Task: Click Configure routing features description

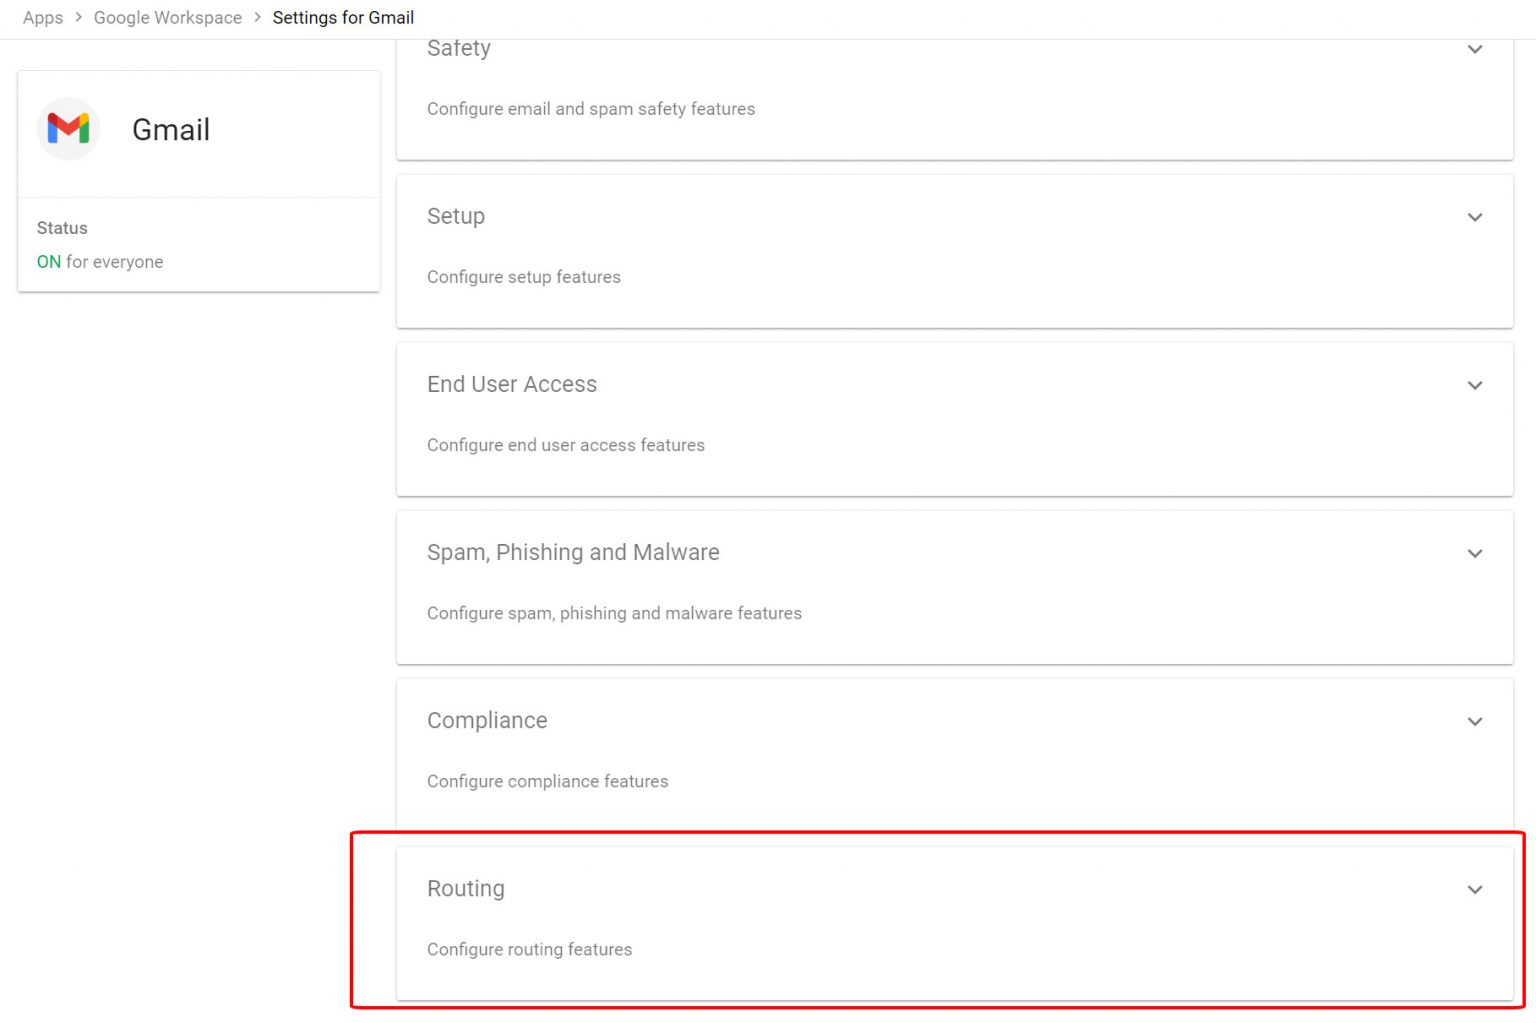Action: [530, 949]
